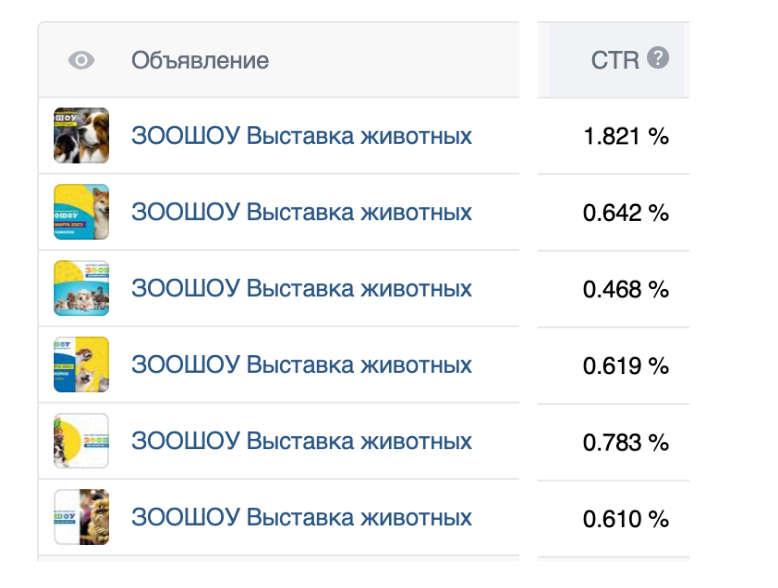Viewport: 778px width, 588px height.
Task: Open the ЗООШОУ ad link with 0.642 % CTR
Action: [x=301, y=212]
